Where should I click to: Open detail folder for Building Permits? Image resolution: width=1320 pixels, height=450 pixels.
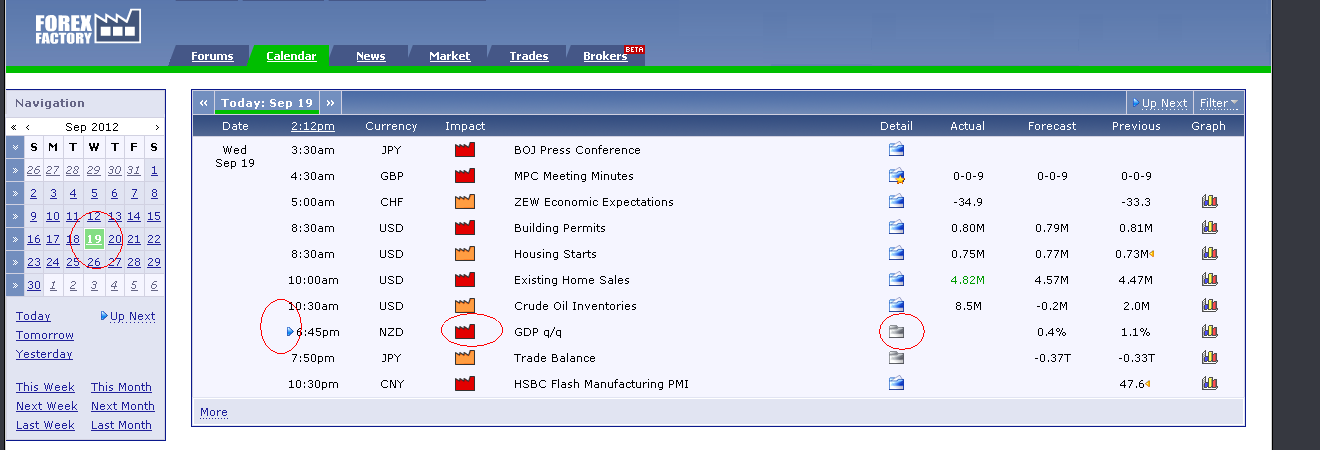[896, 228]
